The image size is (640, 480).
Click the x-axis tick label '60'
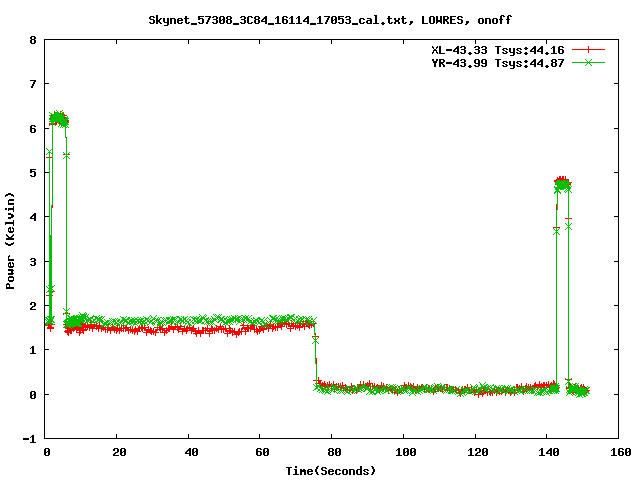262,452
